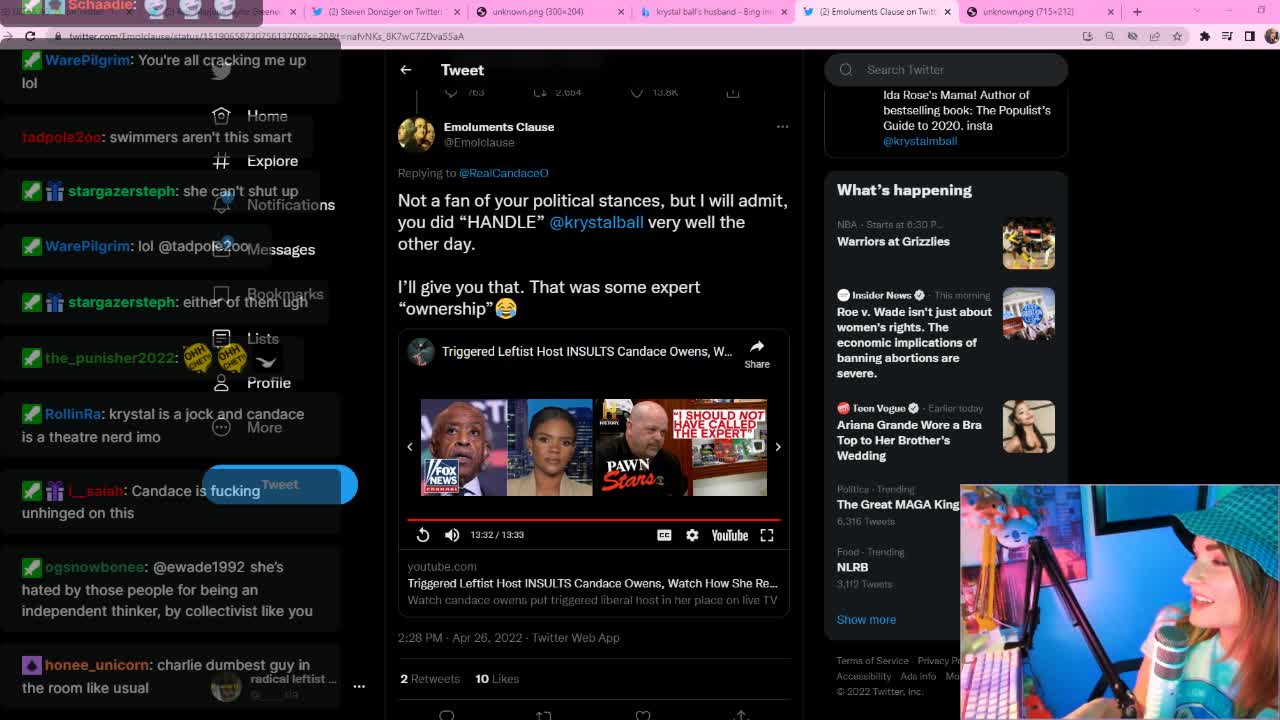Screen dimensions: 1280x720
Task: Click the Search Twitter input field
Action: click(x=946, y=70)
